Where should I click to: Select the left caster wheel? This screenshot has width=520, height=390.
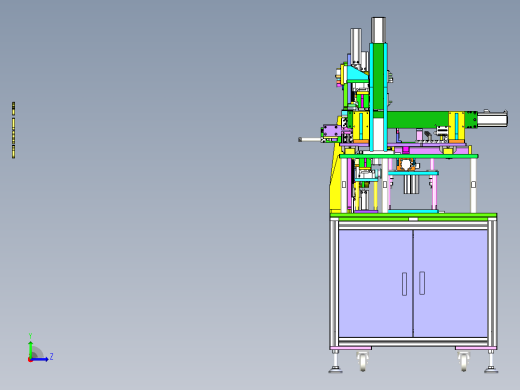pyautogui.click(x=363, y=361)
